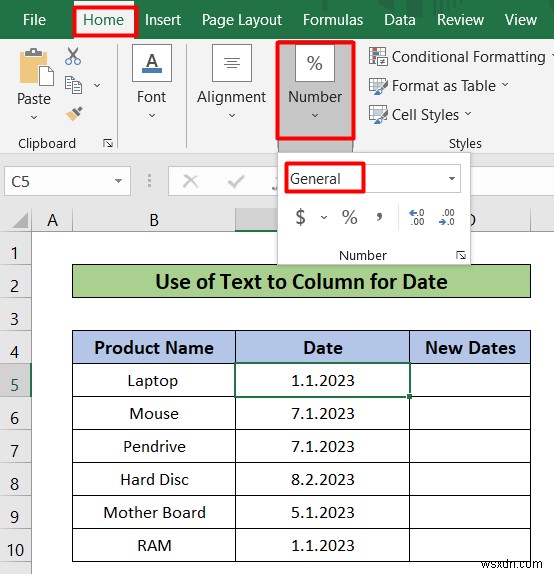The height and width of the screenshot is (574, 554).
Task: Apply Accounting dollar format
Action: [x=300, y=217]
